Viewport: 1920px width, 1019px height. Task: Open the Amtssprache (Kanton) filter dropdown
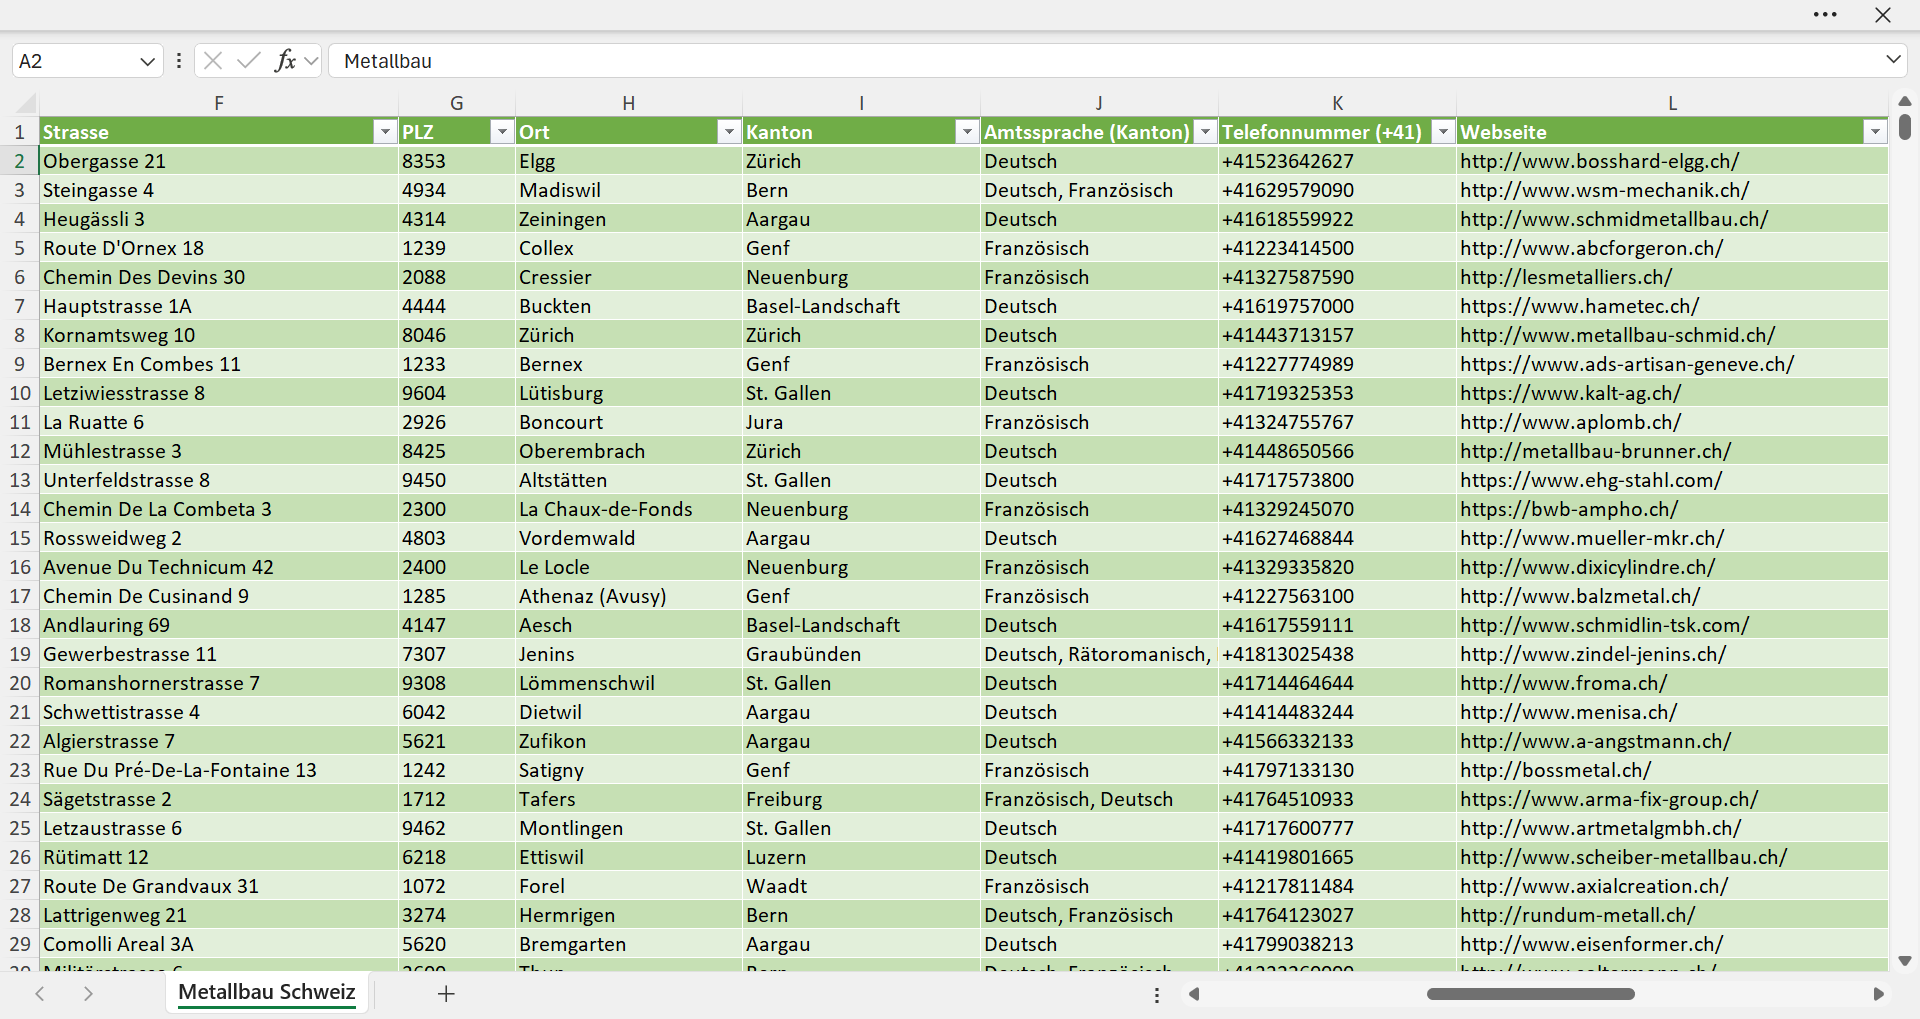click(x=1205, y=132)
